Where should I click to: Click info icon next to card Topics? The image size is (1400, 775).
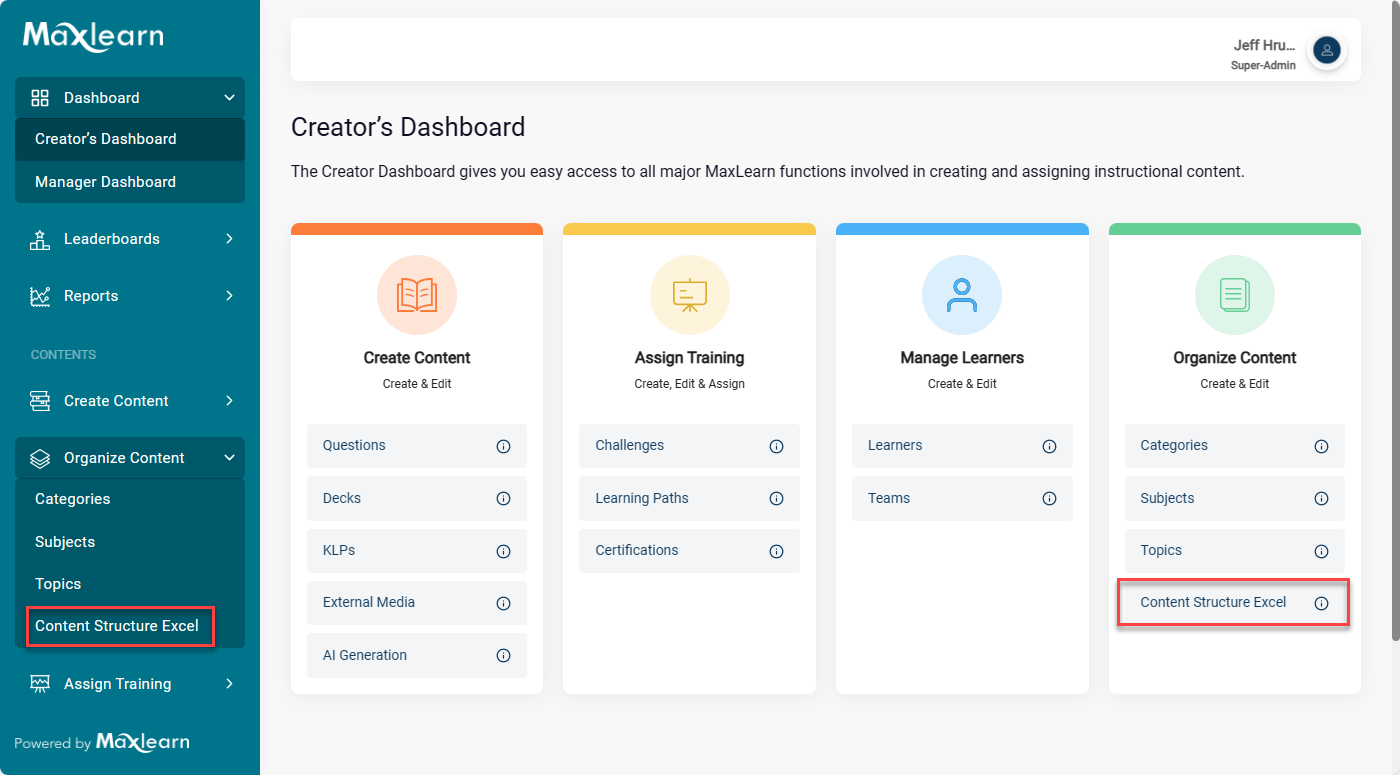point(1321,551)
